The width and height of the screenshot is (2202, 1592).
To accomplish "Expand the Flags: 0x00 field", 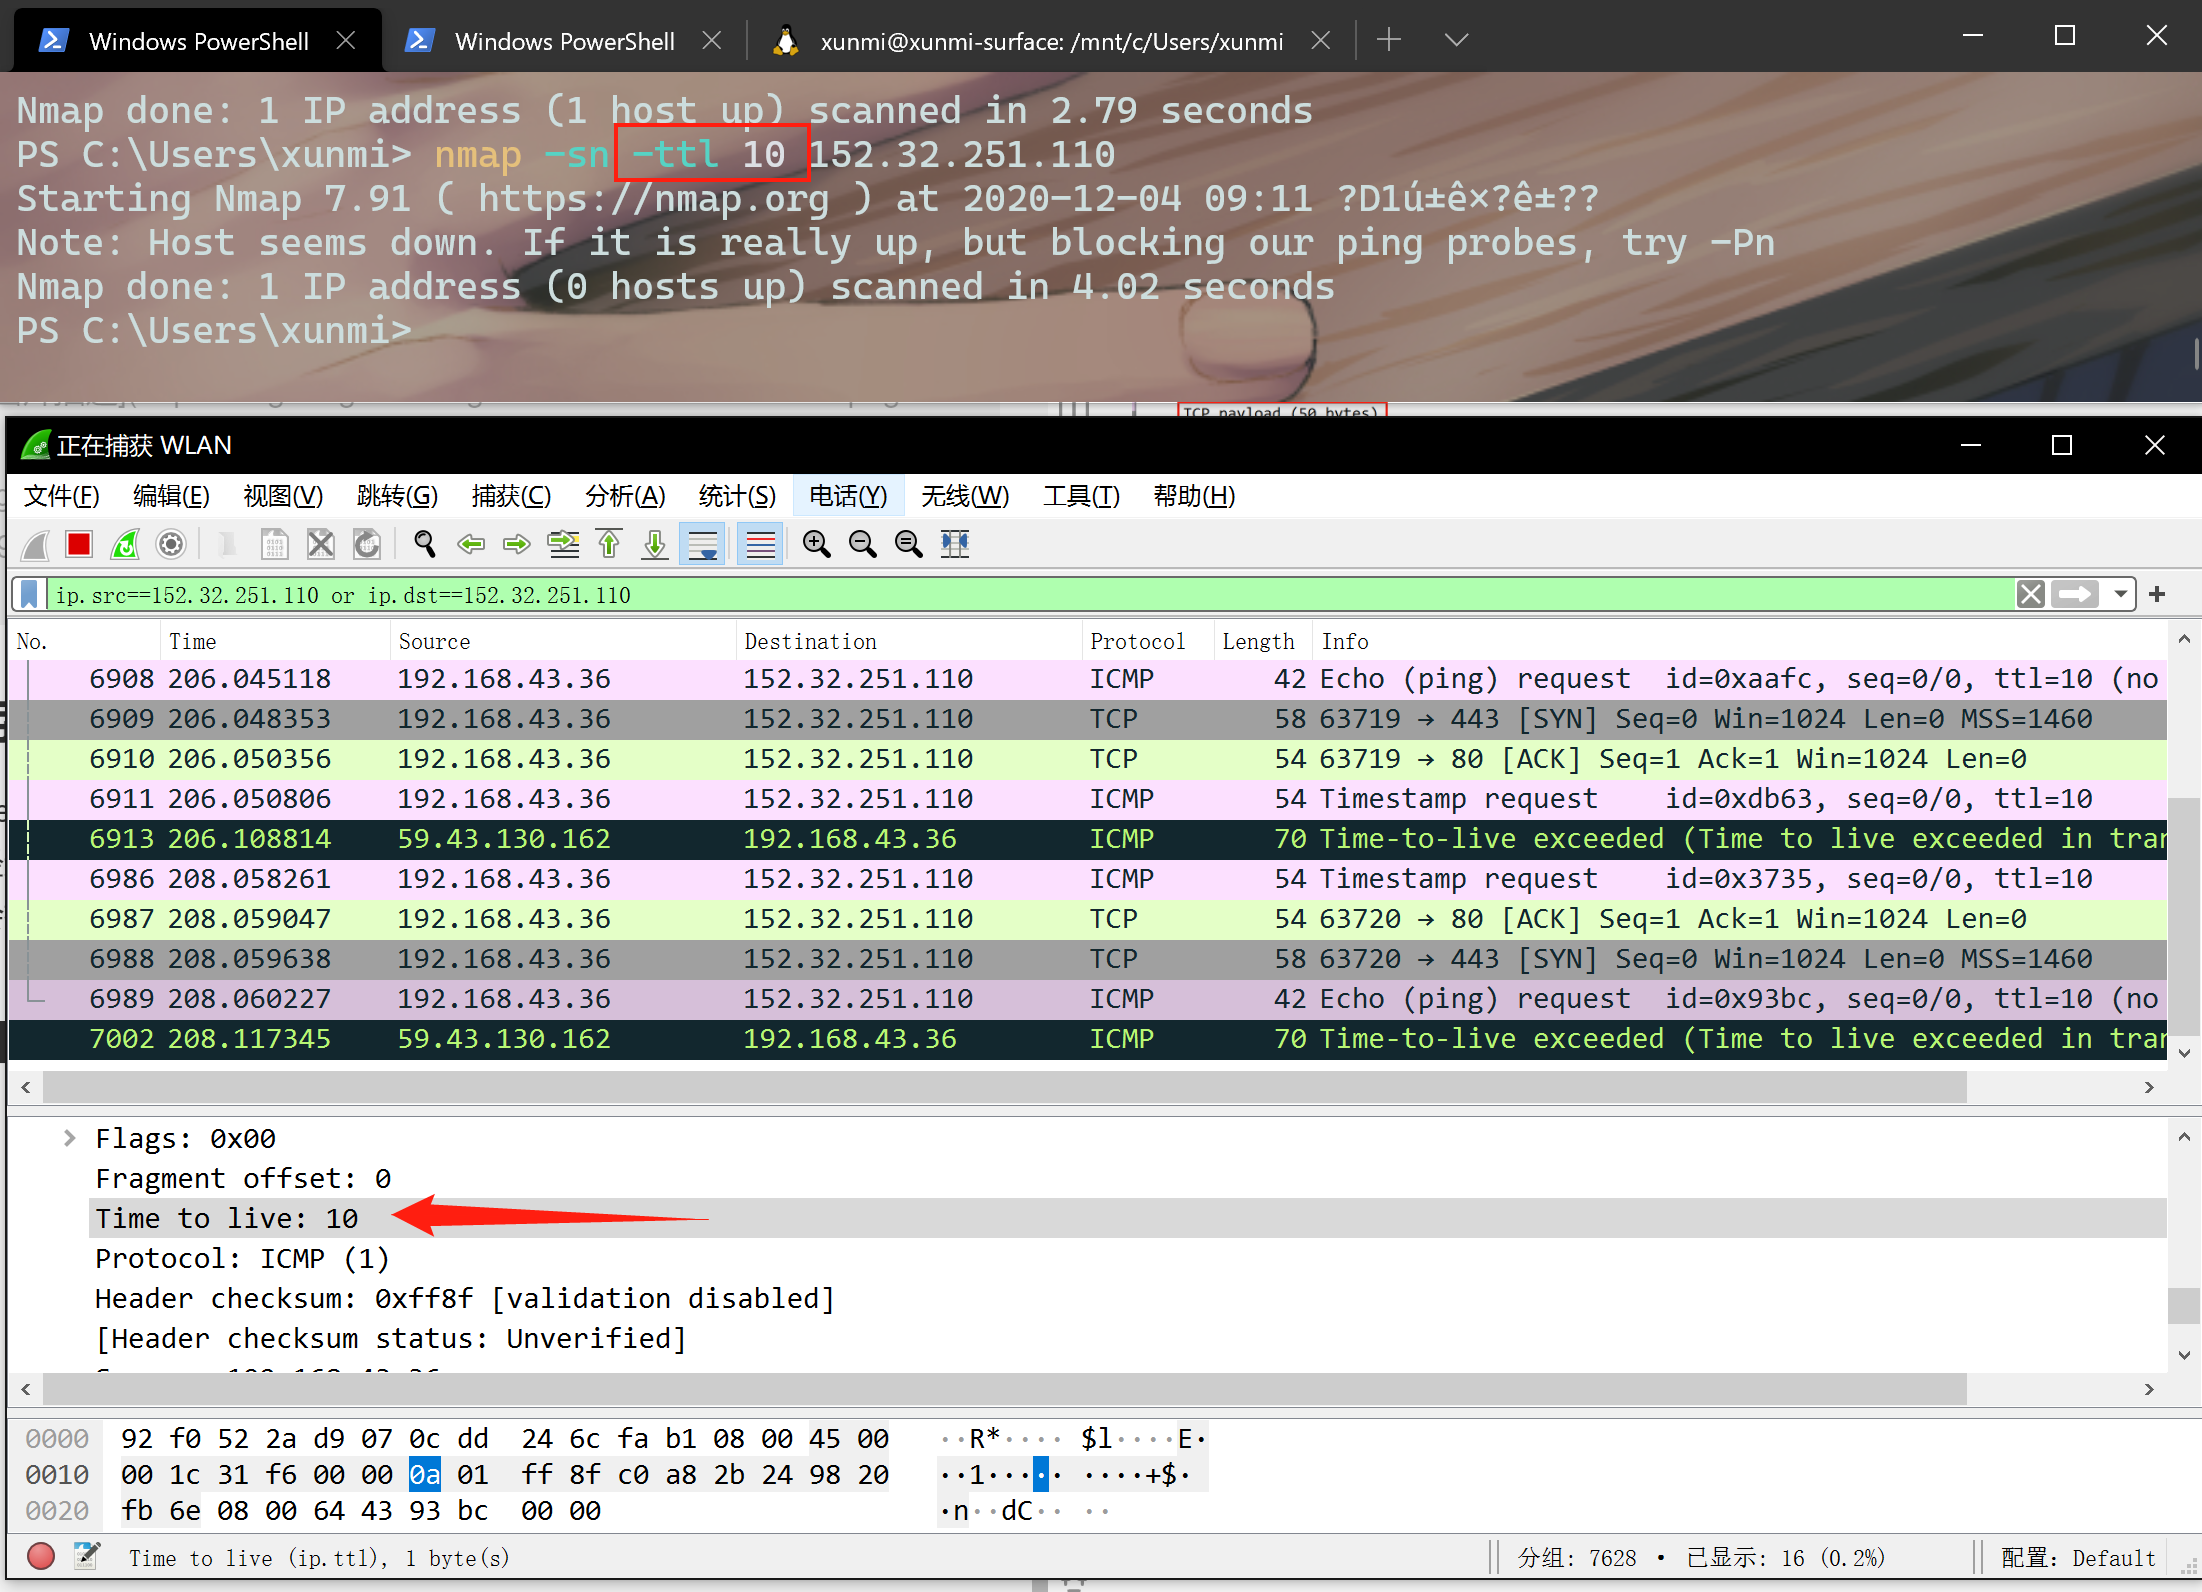I will click(x=69, y=1138).
